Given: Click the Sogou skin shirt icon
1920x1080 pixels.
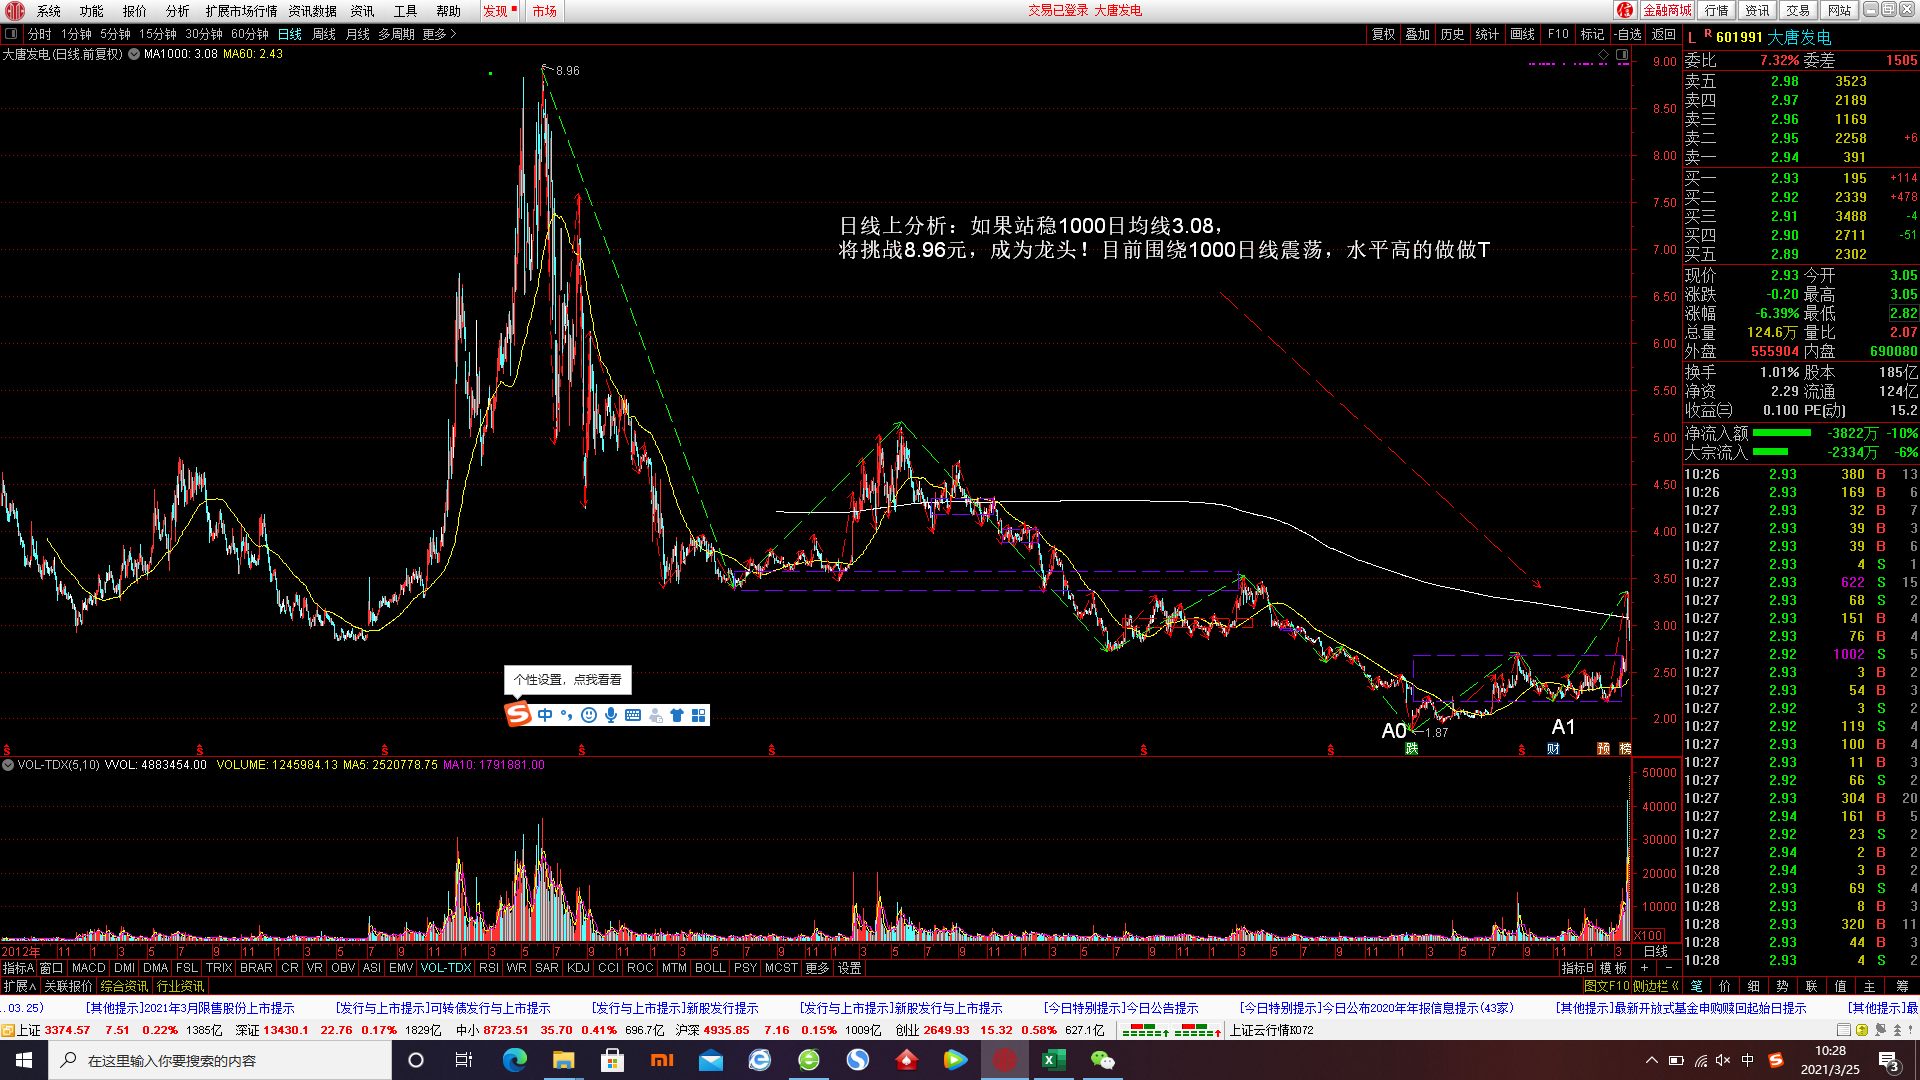Looking at the screenshot, I should (x=677, y=715).
